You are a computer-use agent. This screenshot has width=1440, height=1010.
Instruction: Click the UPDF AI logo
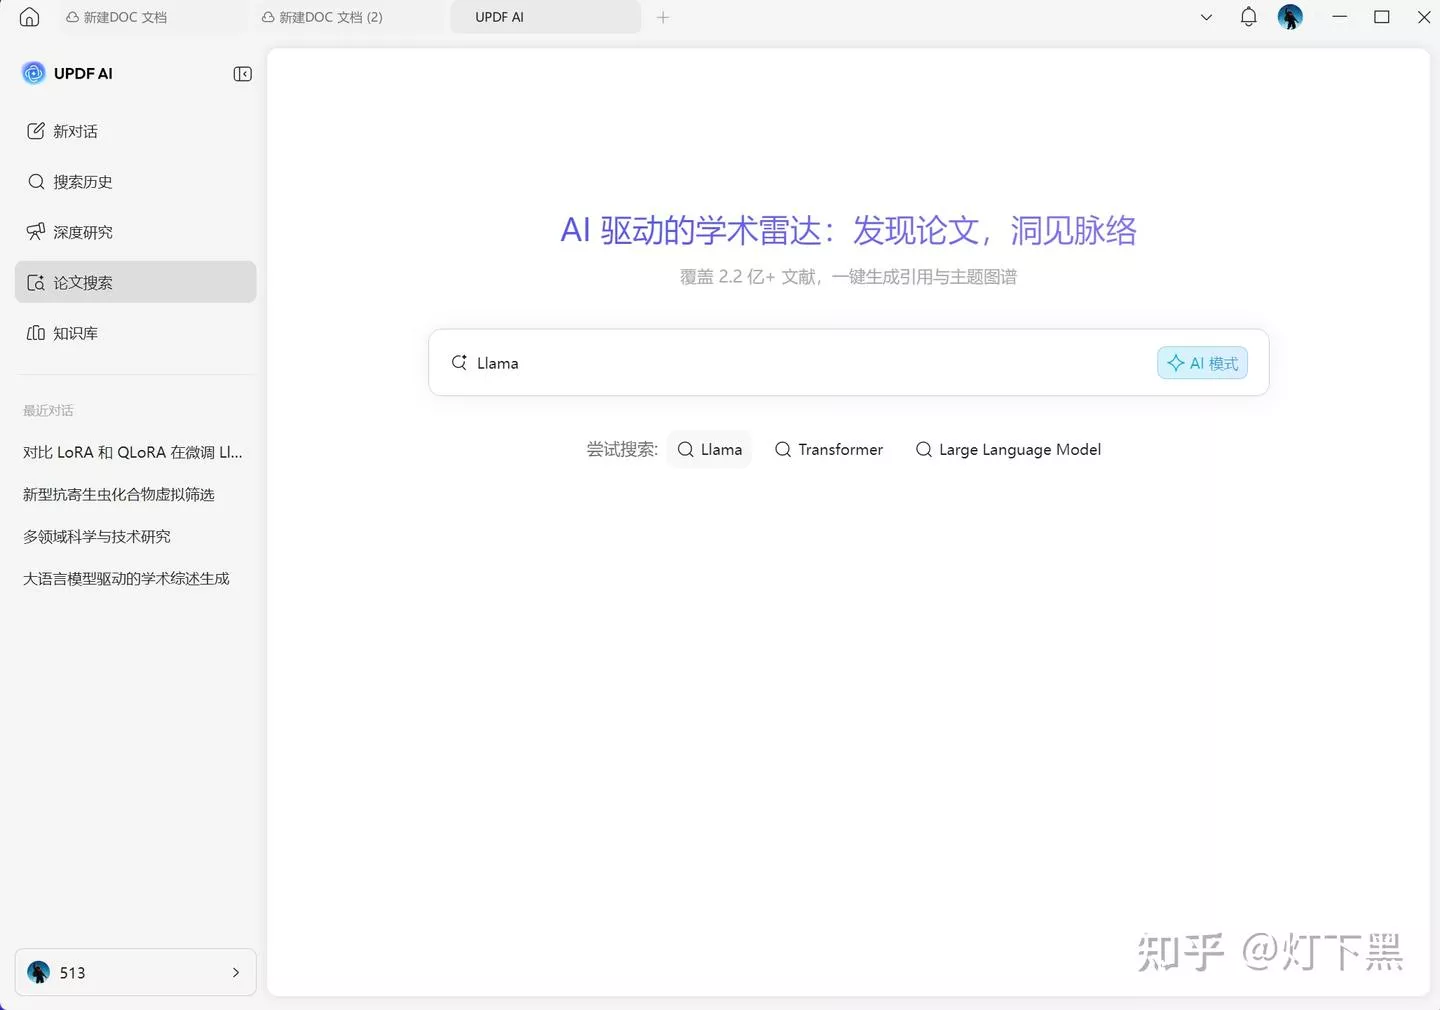click(66, 73)
